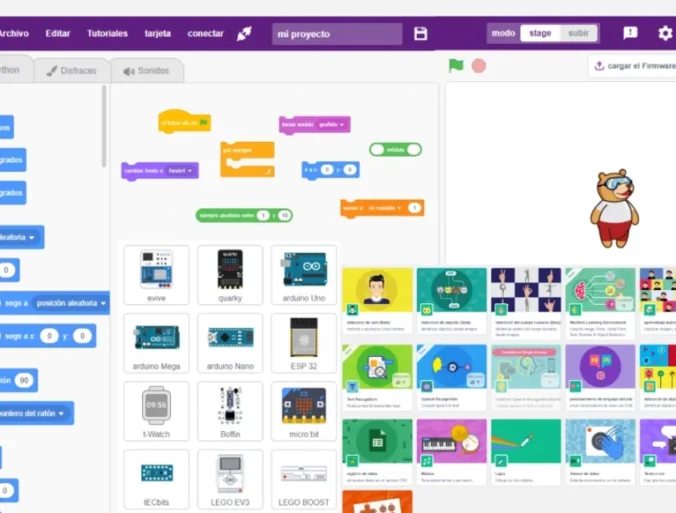The height and width of the screenshot is (513, 676).
Task: Switch mode to stage
Action: pos(540,33)
